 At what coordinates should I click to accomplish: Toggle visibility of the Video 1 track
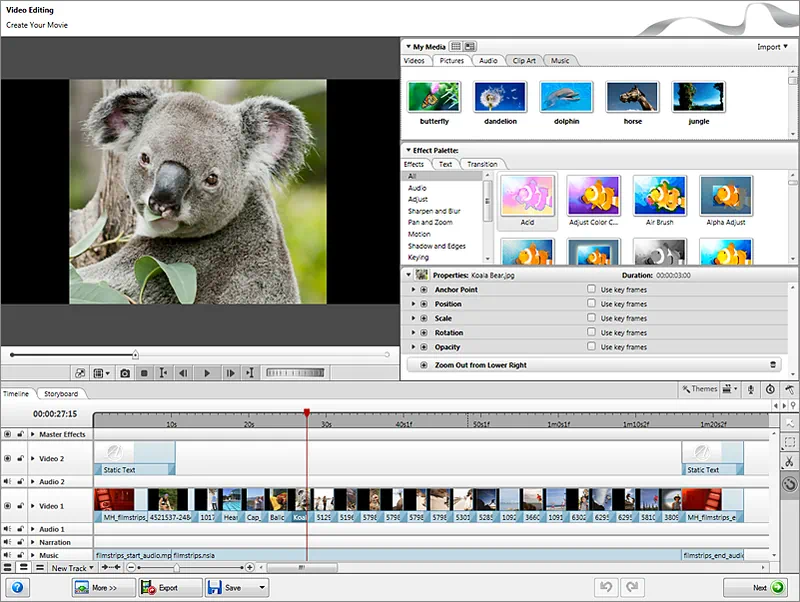[x=7, y=506]
